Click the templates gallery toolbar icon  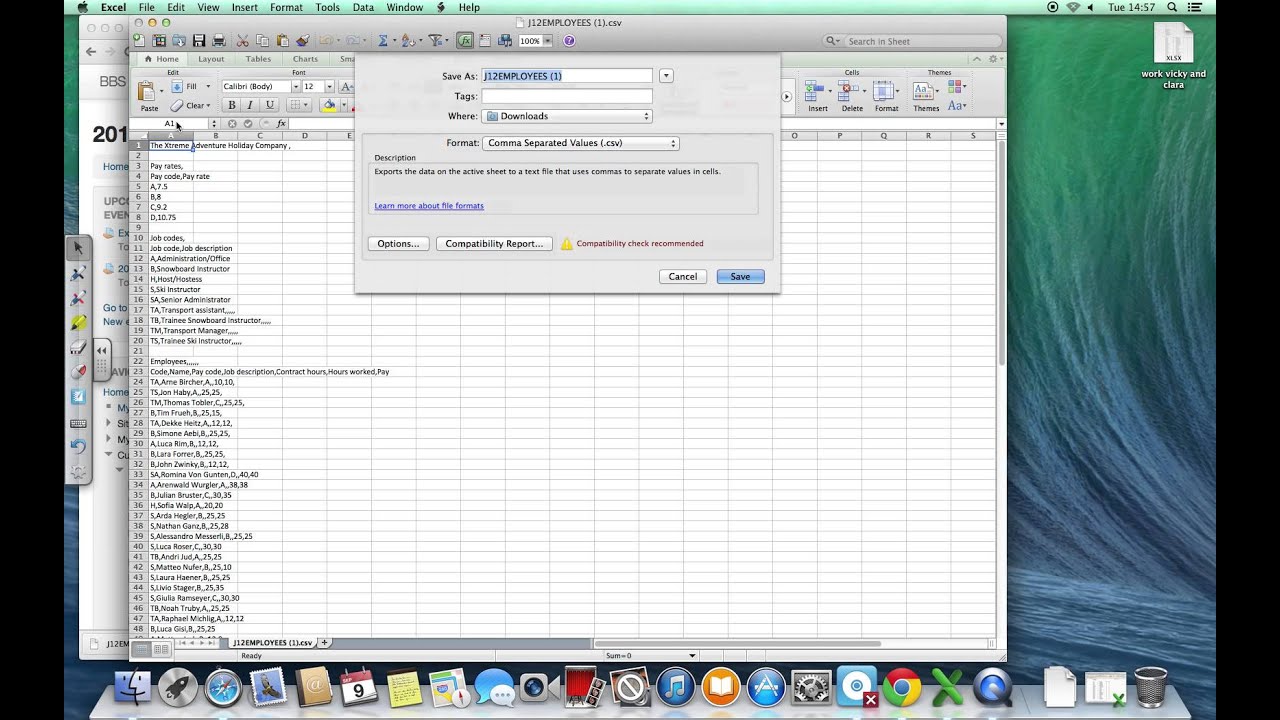click(x=159, y=41)
